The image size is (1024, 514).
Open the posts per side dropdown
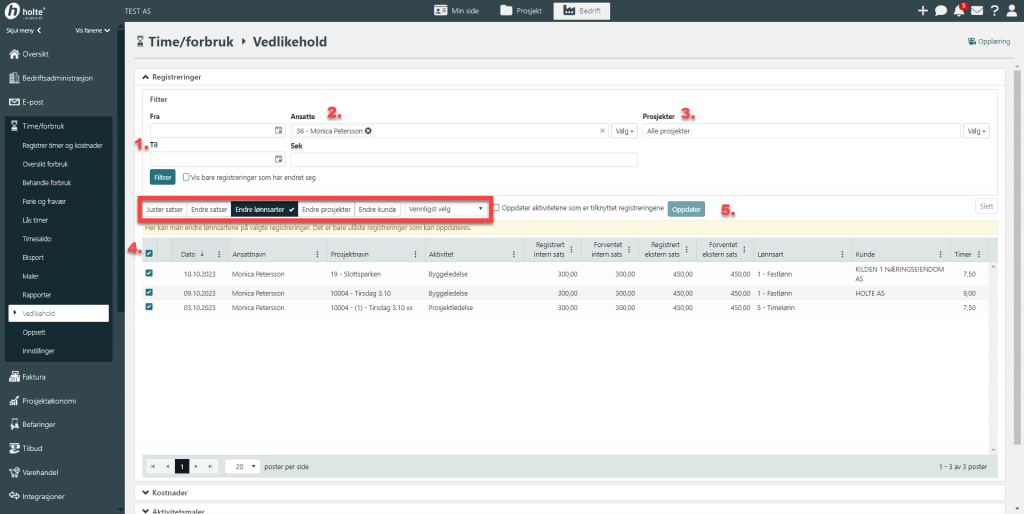(242, 466)
